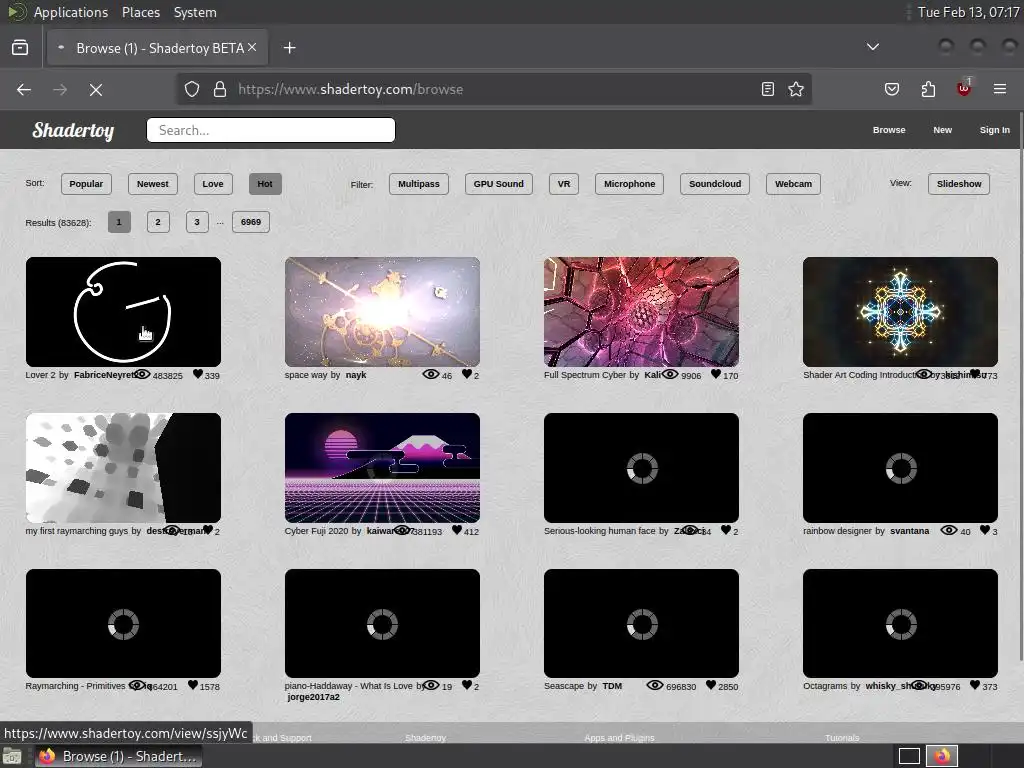
Task: Click the Shadertoy logo
Action: point(73,130)
